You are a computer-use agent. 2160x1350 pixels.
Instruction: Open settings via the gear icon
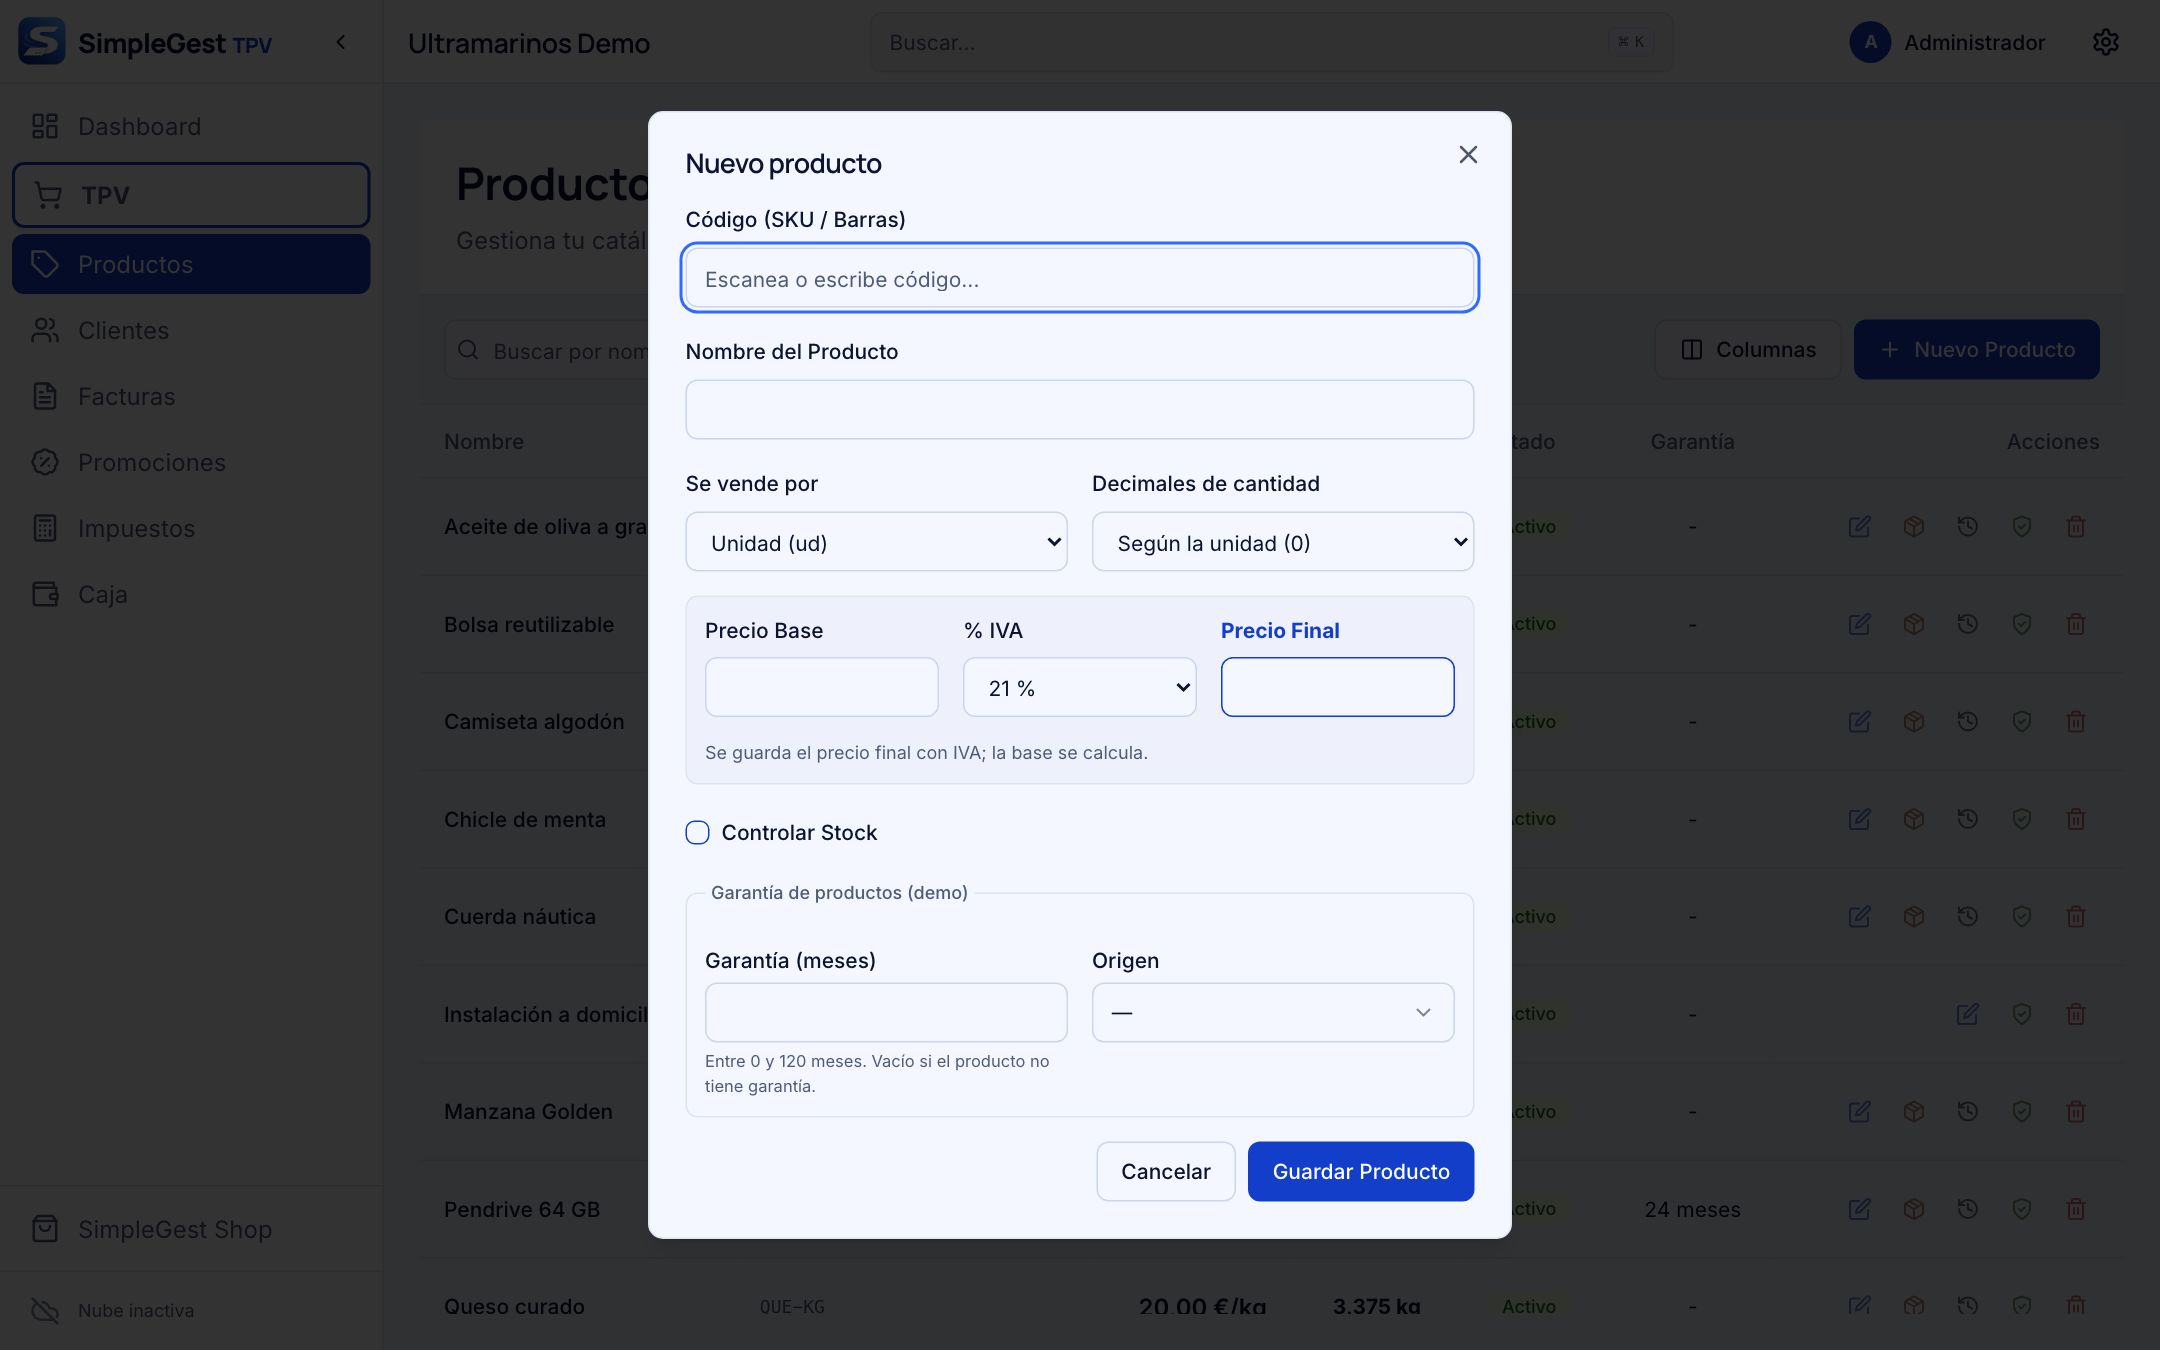(x=2106, y=42)
